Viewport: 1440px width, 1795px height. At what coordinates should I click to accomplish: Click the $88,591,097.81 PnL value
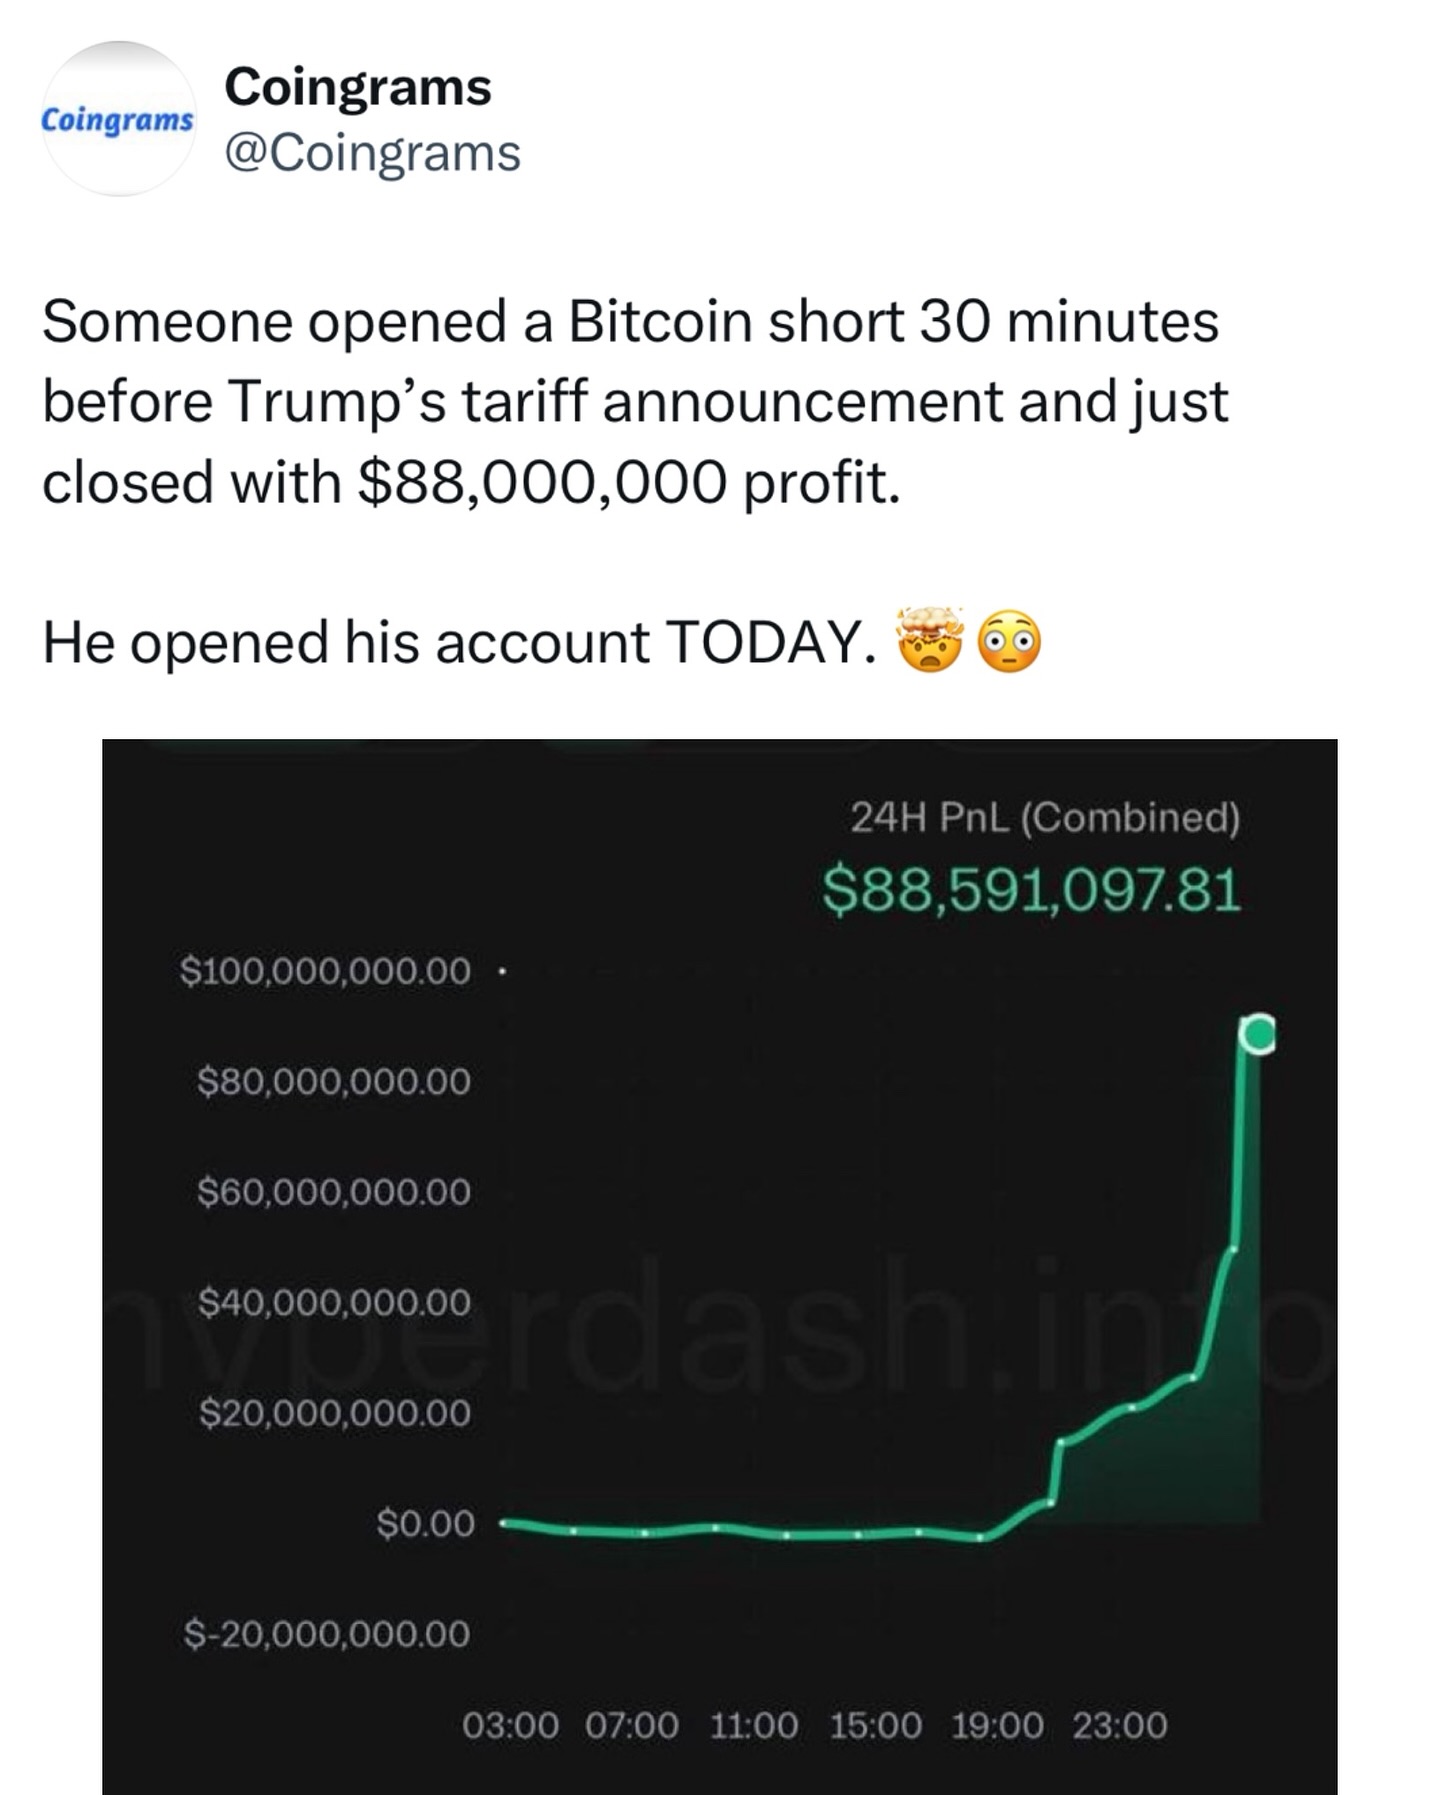click(x=1031, y=890)
